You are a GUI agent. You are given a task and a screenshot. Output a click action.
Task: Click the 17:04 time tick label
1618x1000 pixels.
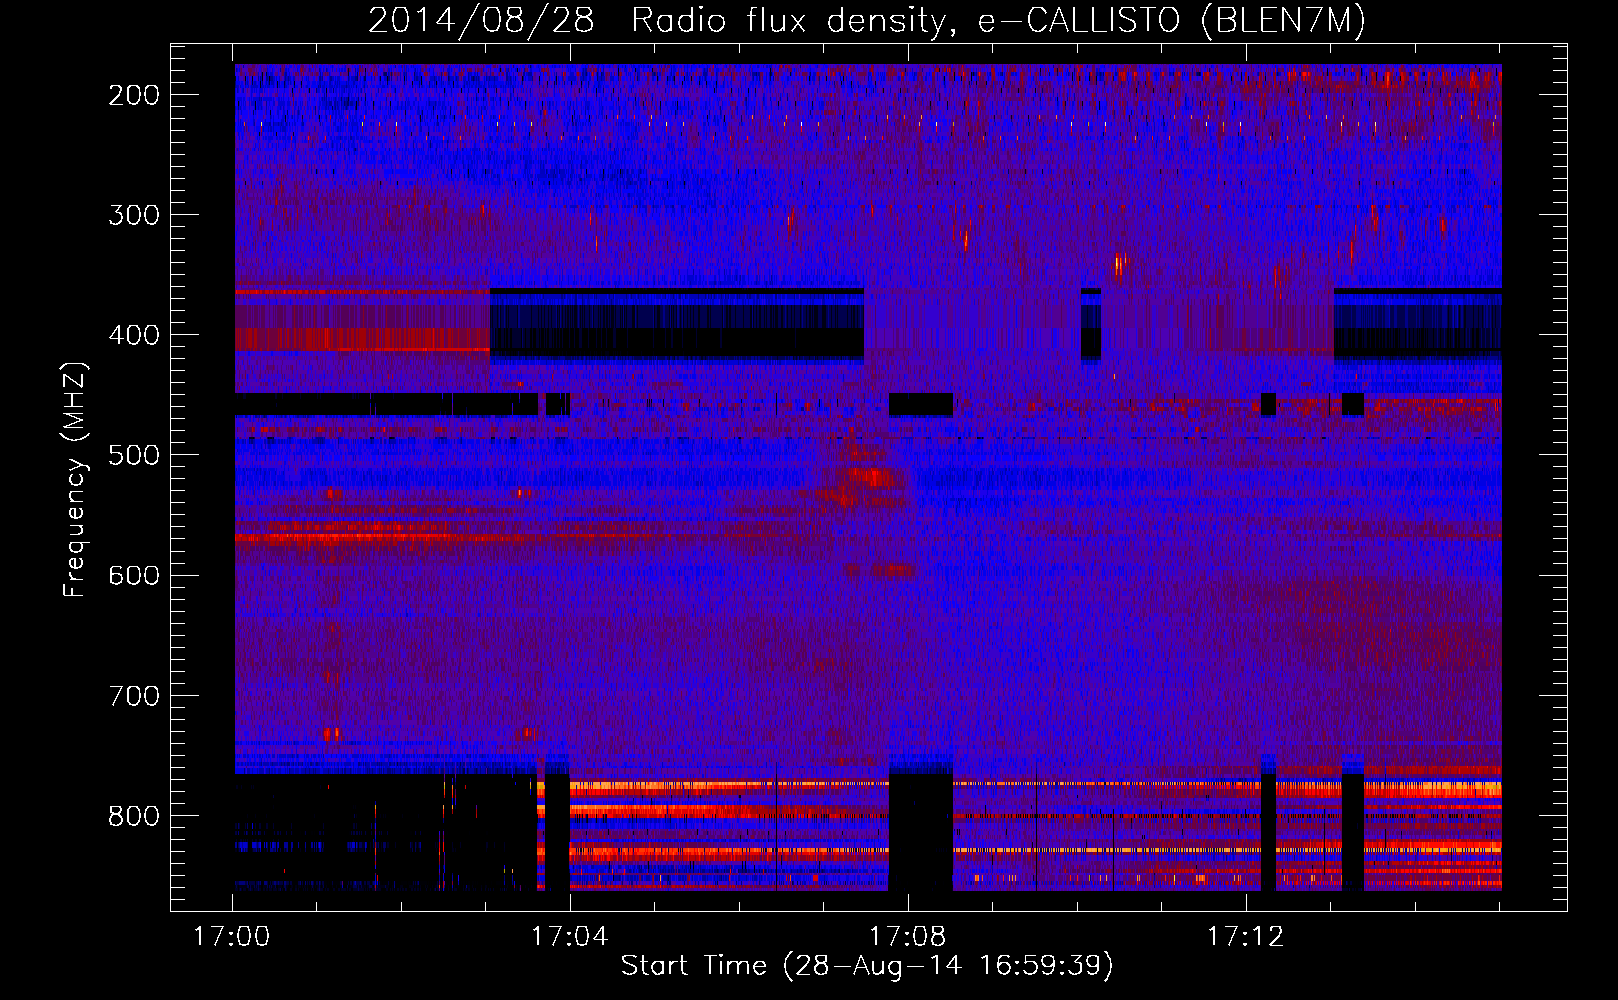point(570,937)
